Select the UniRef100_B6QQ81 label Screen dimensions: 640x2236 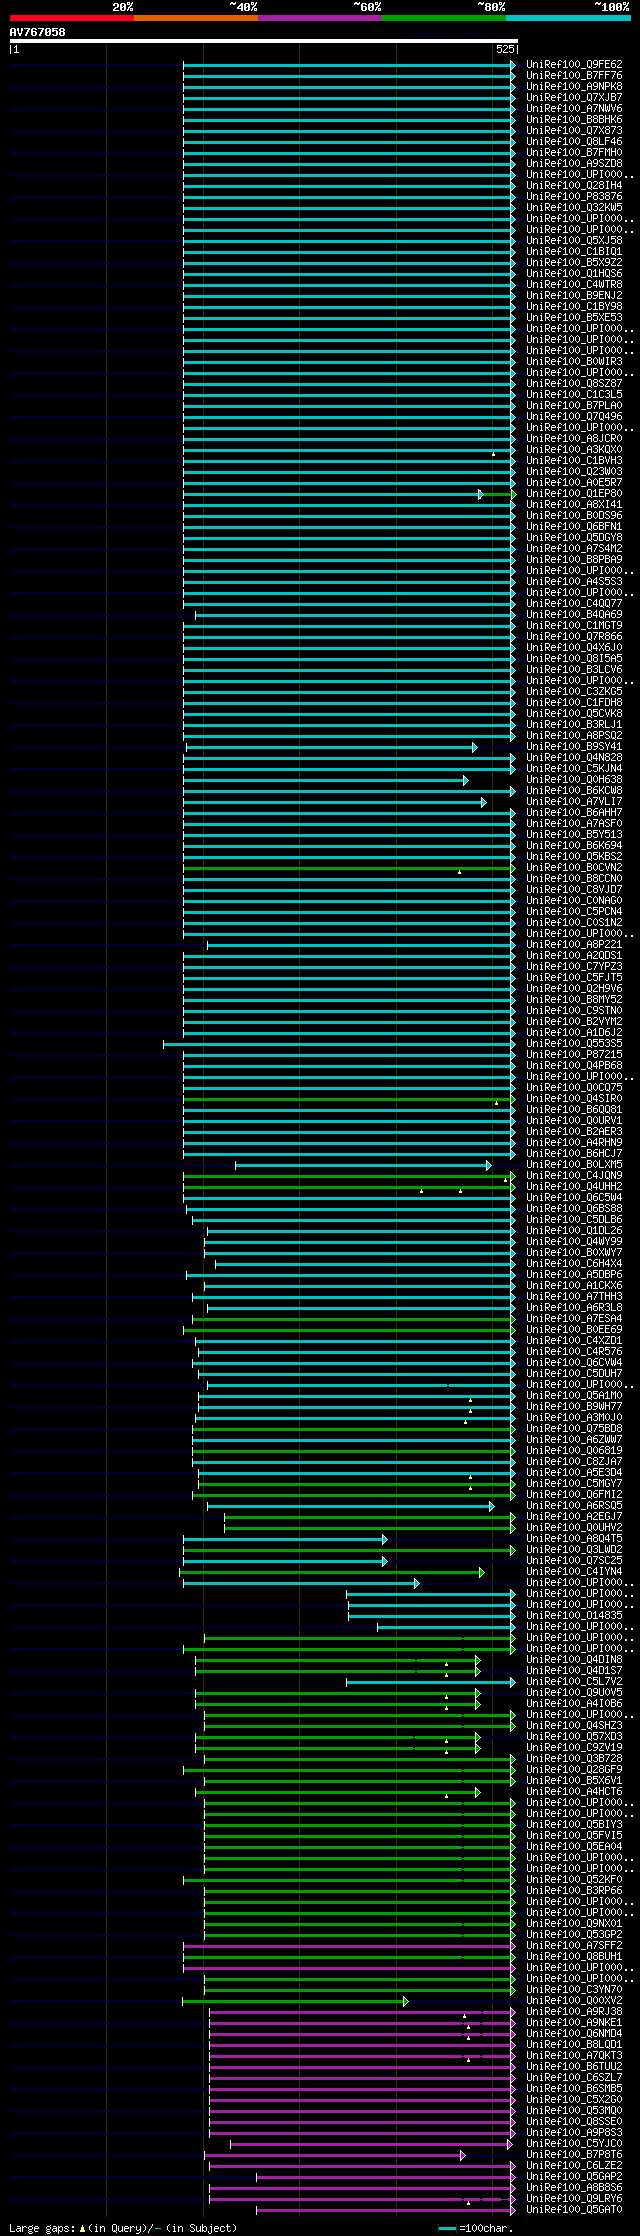point(574,1110)
